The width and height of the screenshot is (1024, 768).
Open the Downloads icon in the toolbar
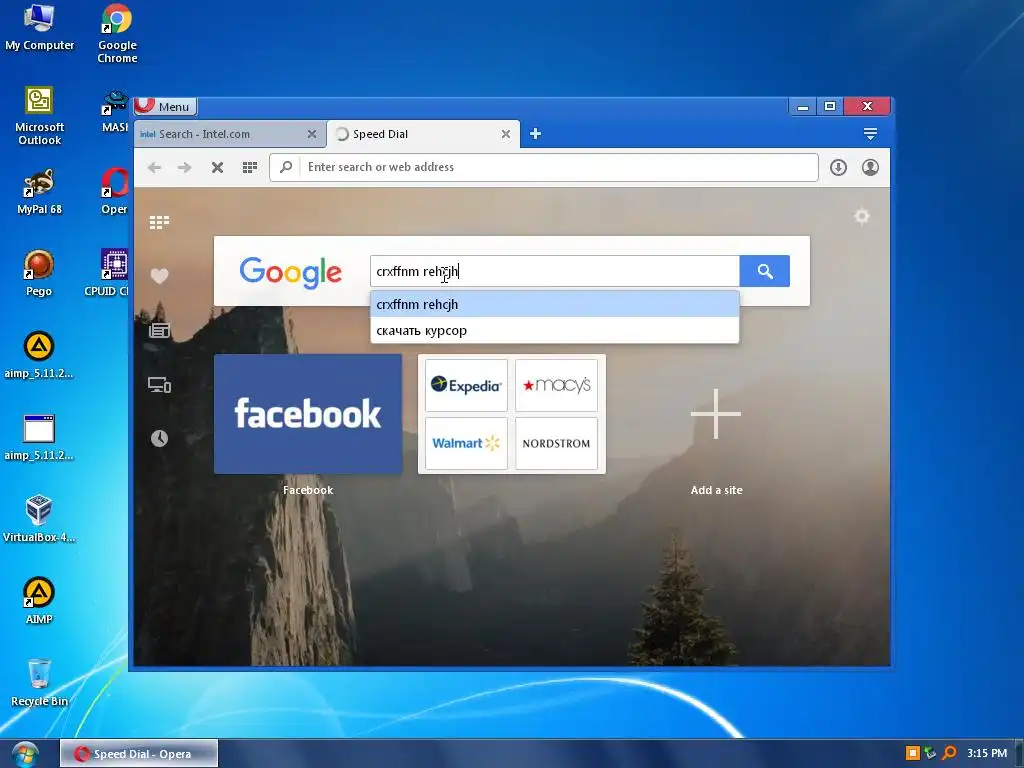(839, 167)
